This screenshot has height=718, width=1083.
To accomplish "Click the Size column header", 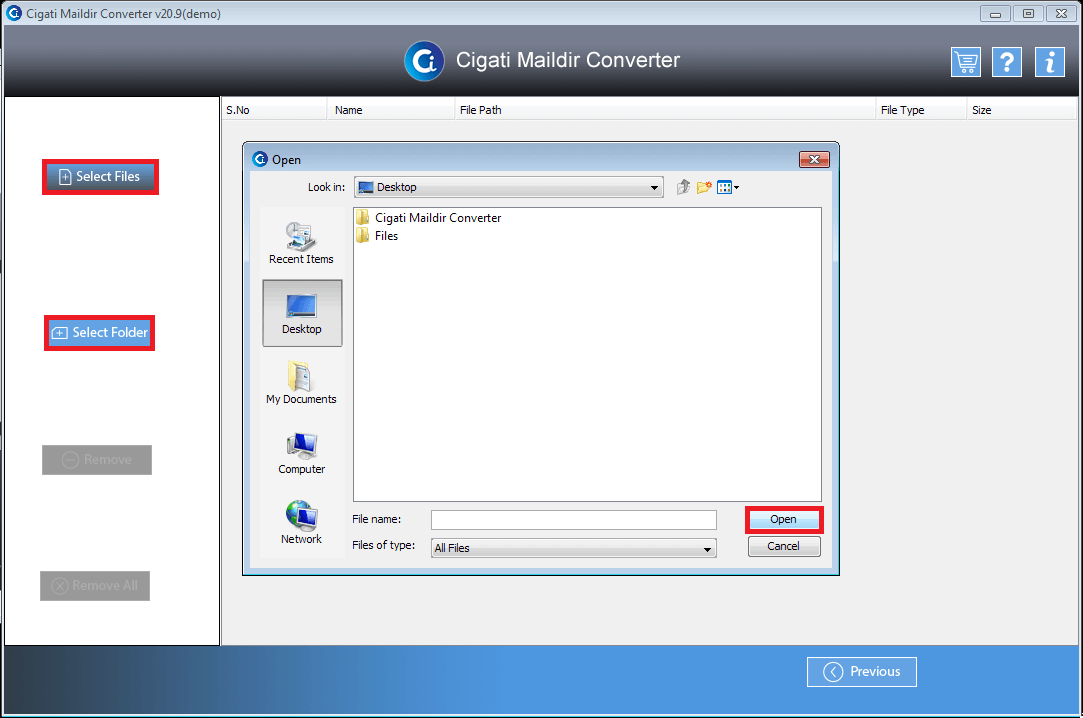I will [1022, 110].
